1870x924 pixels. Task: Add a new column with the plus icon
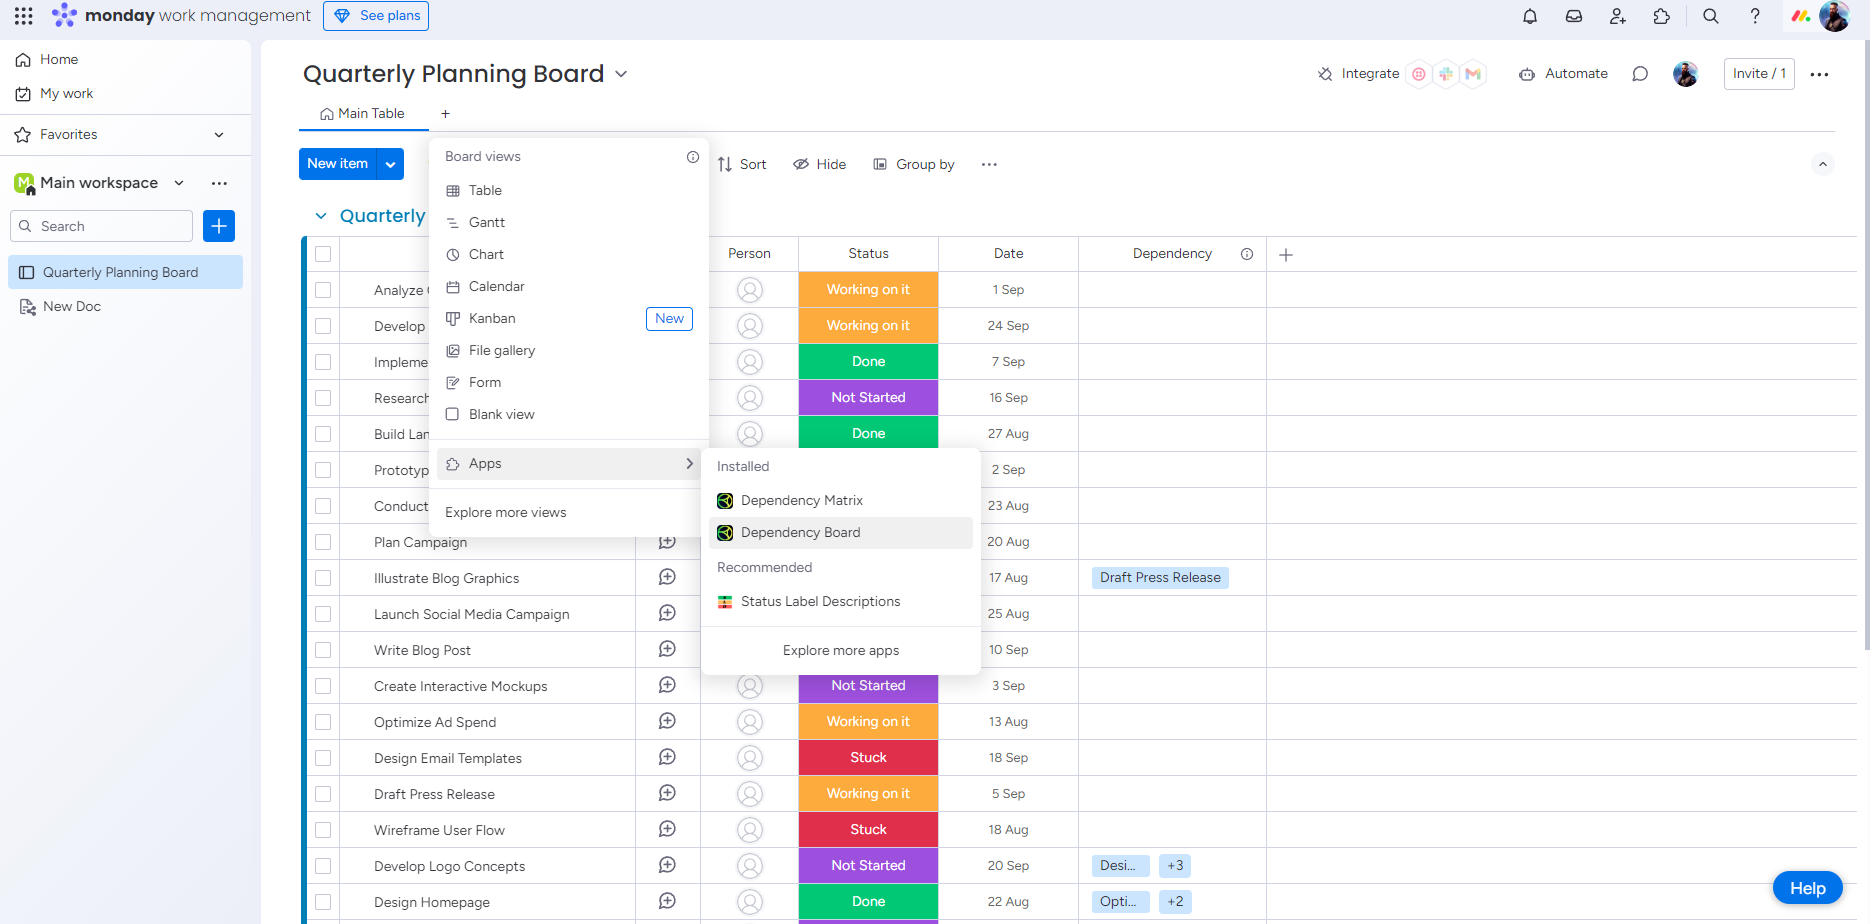click(1286, 255)
